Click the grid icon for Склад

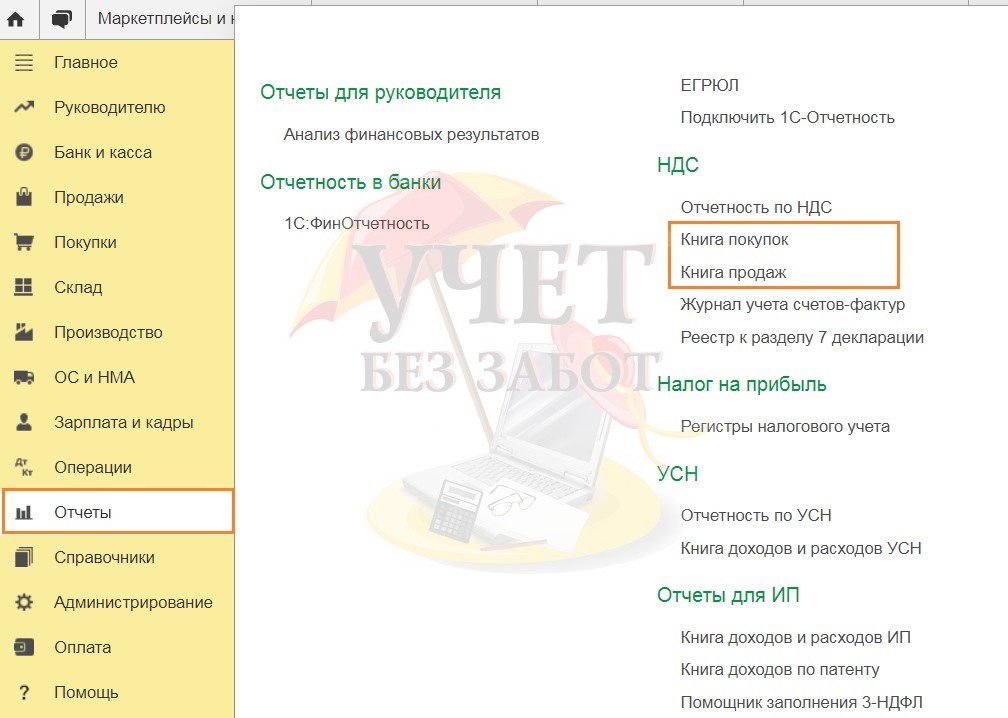[24, 287]
